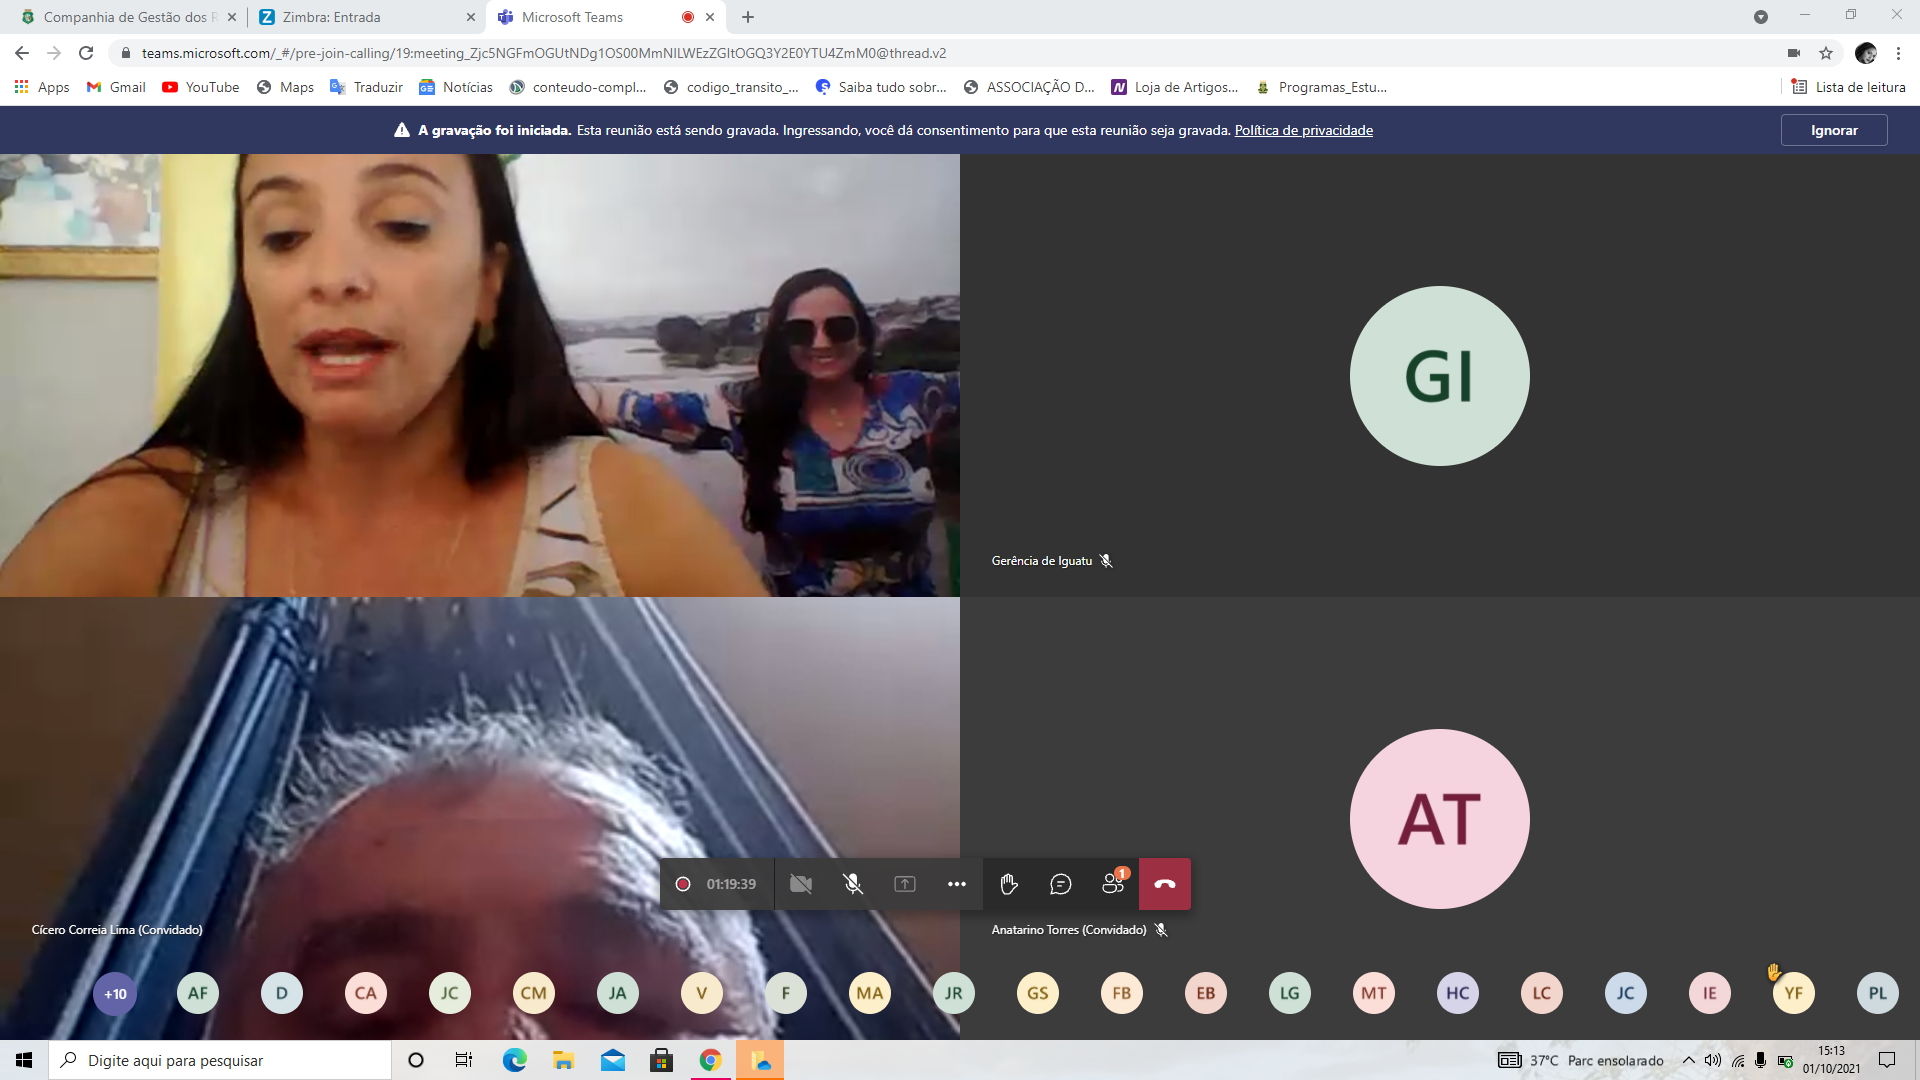Screen dimensions: 1920x1080
Task: Select the GI avatar of Gerência de Iguatu
Action: point(1440,376)
